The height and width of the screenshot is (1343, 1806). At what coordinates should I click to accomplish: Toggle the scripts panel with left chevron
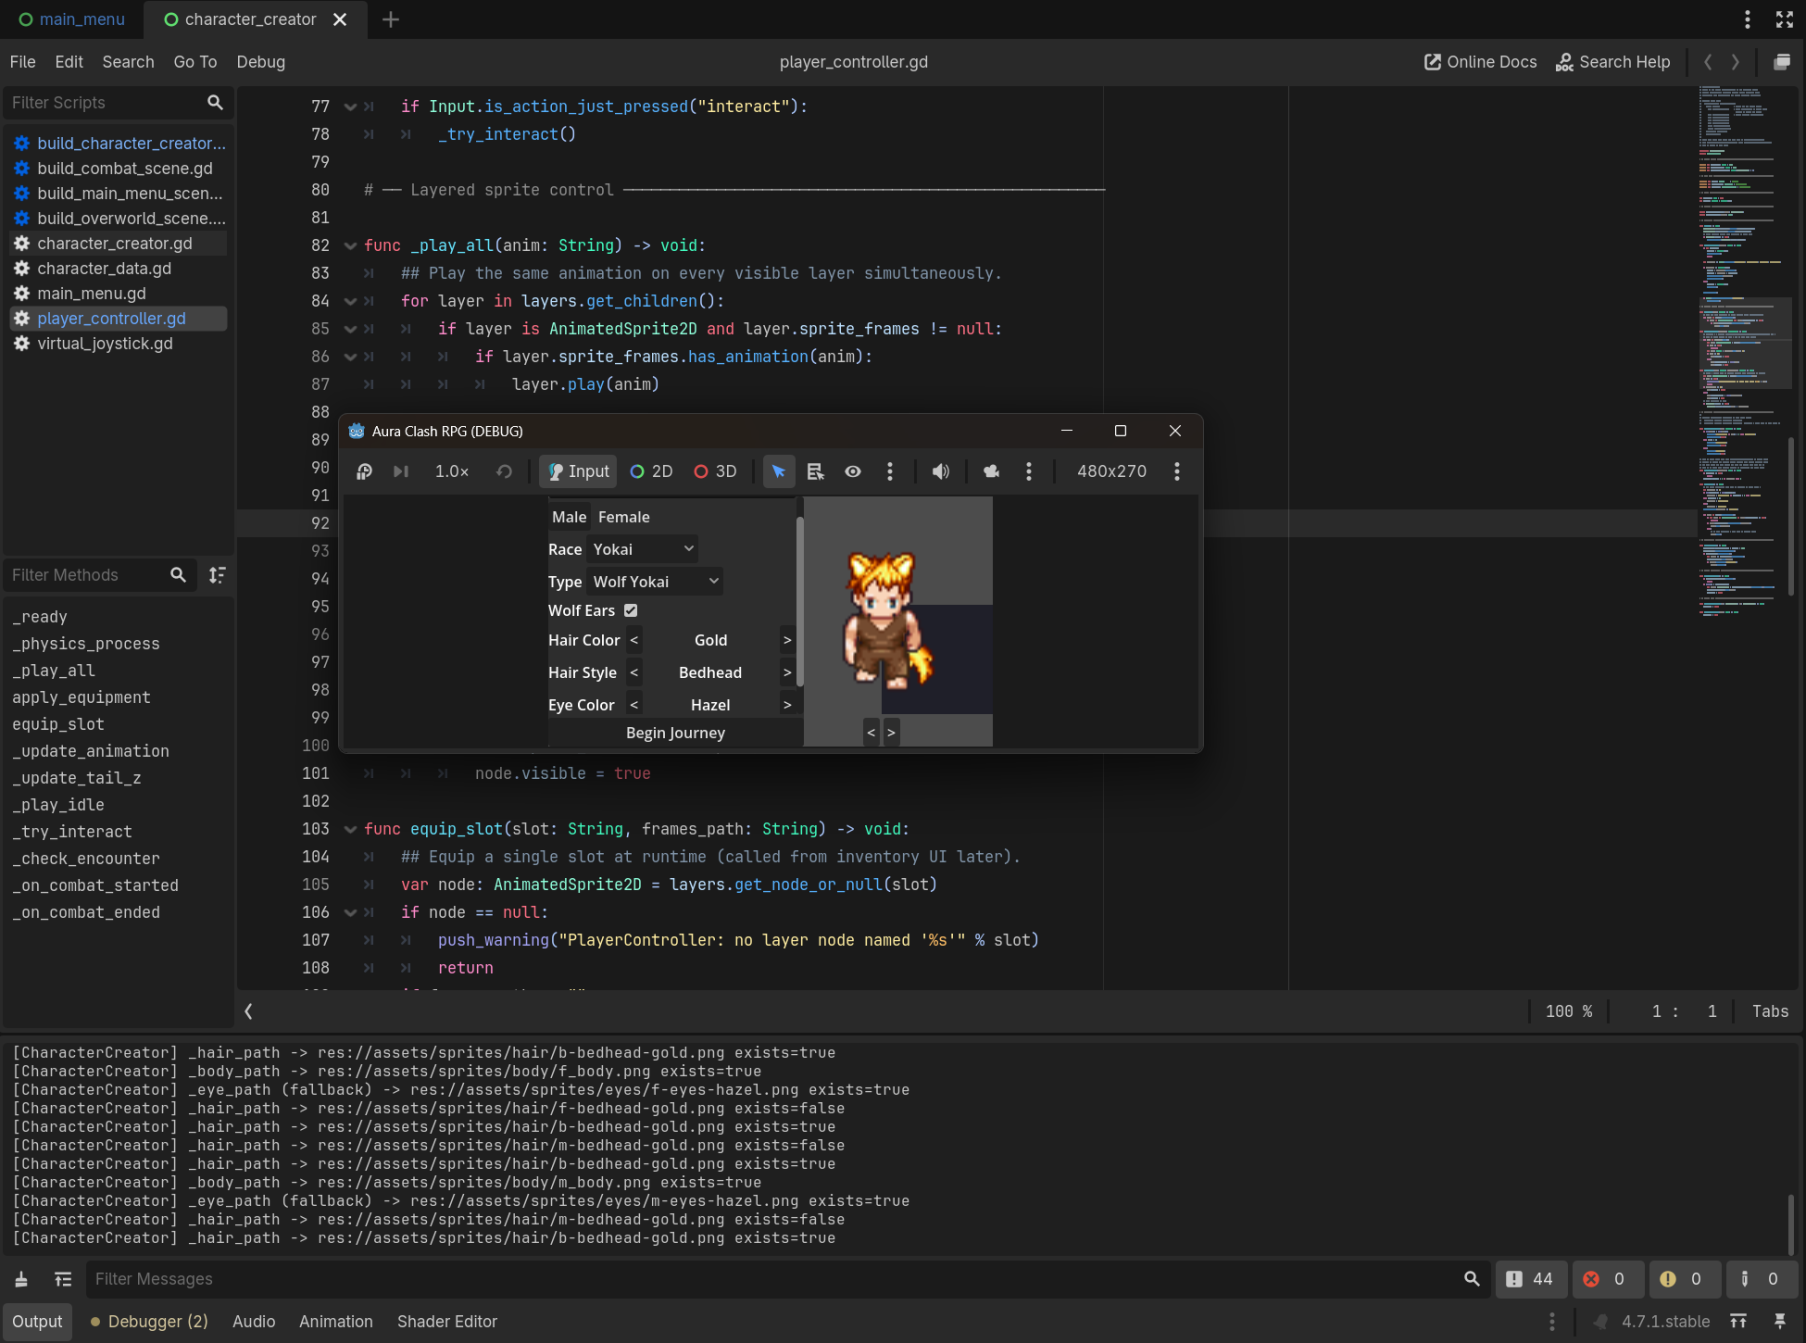249,1011
